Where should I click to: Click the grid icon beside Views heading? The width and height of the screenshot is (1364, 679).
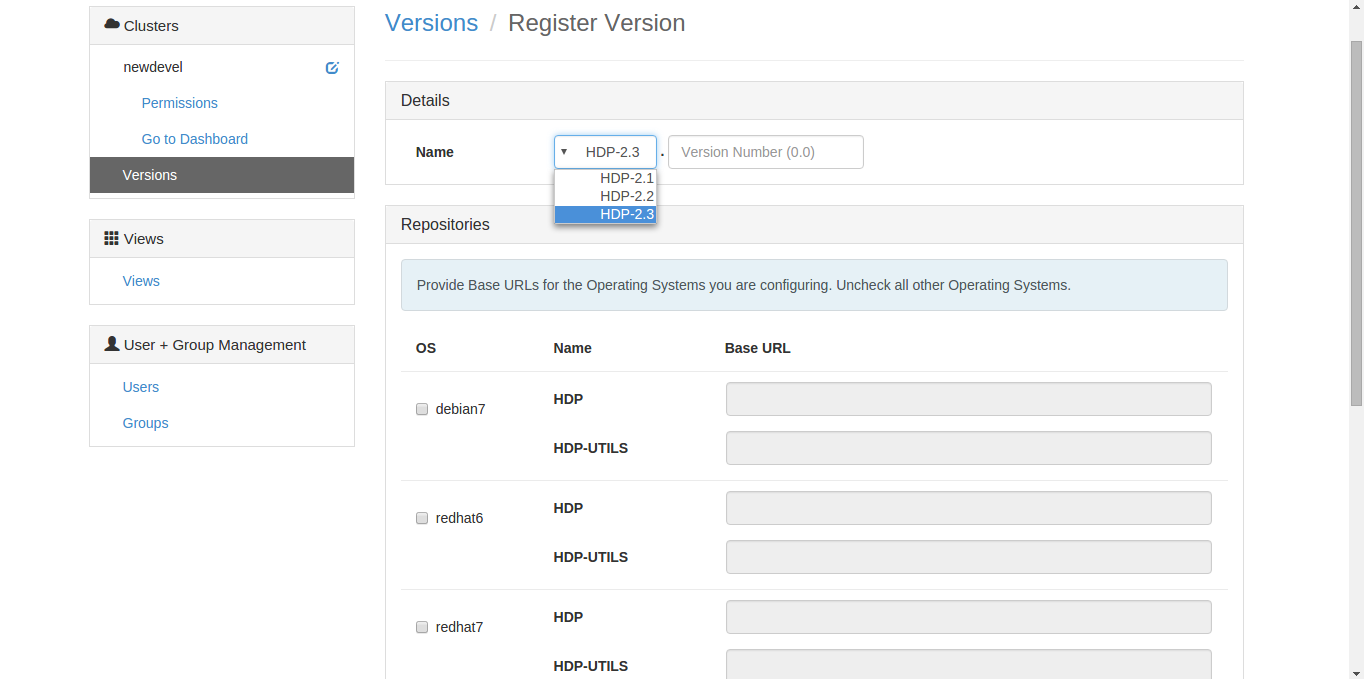(x=112, y=238)
